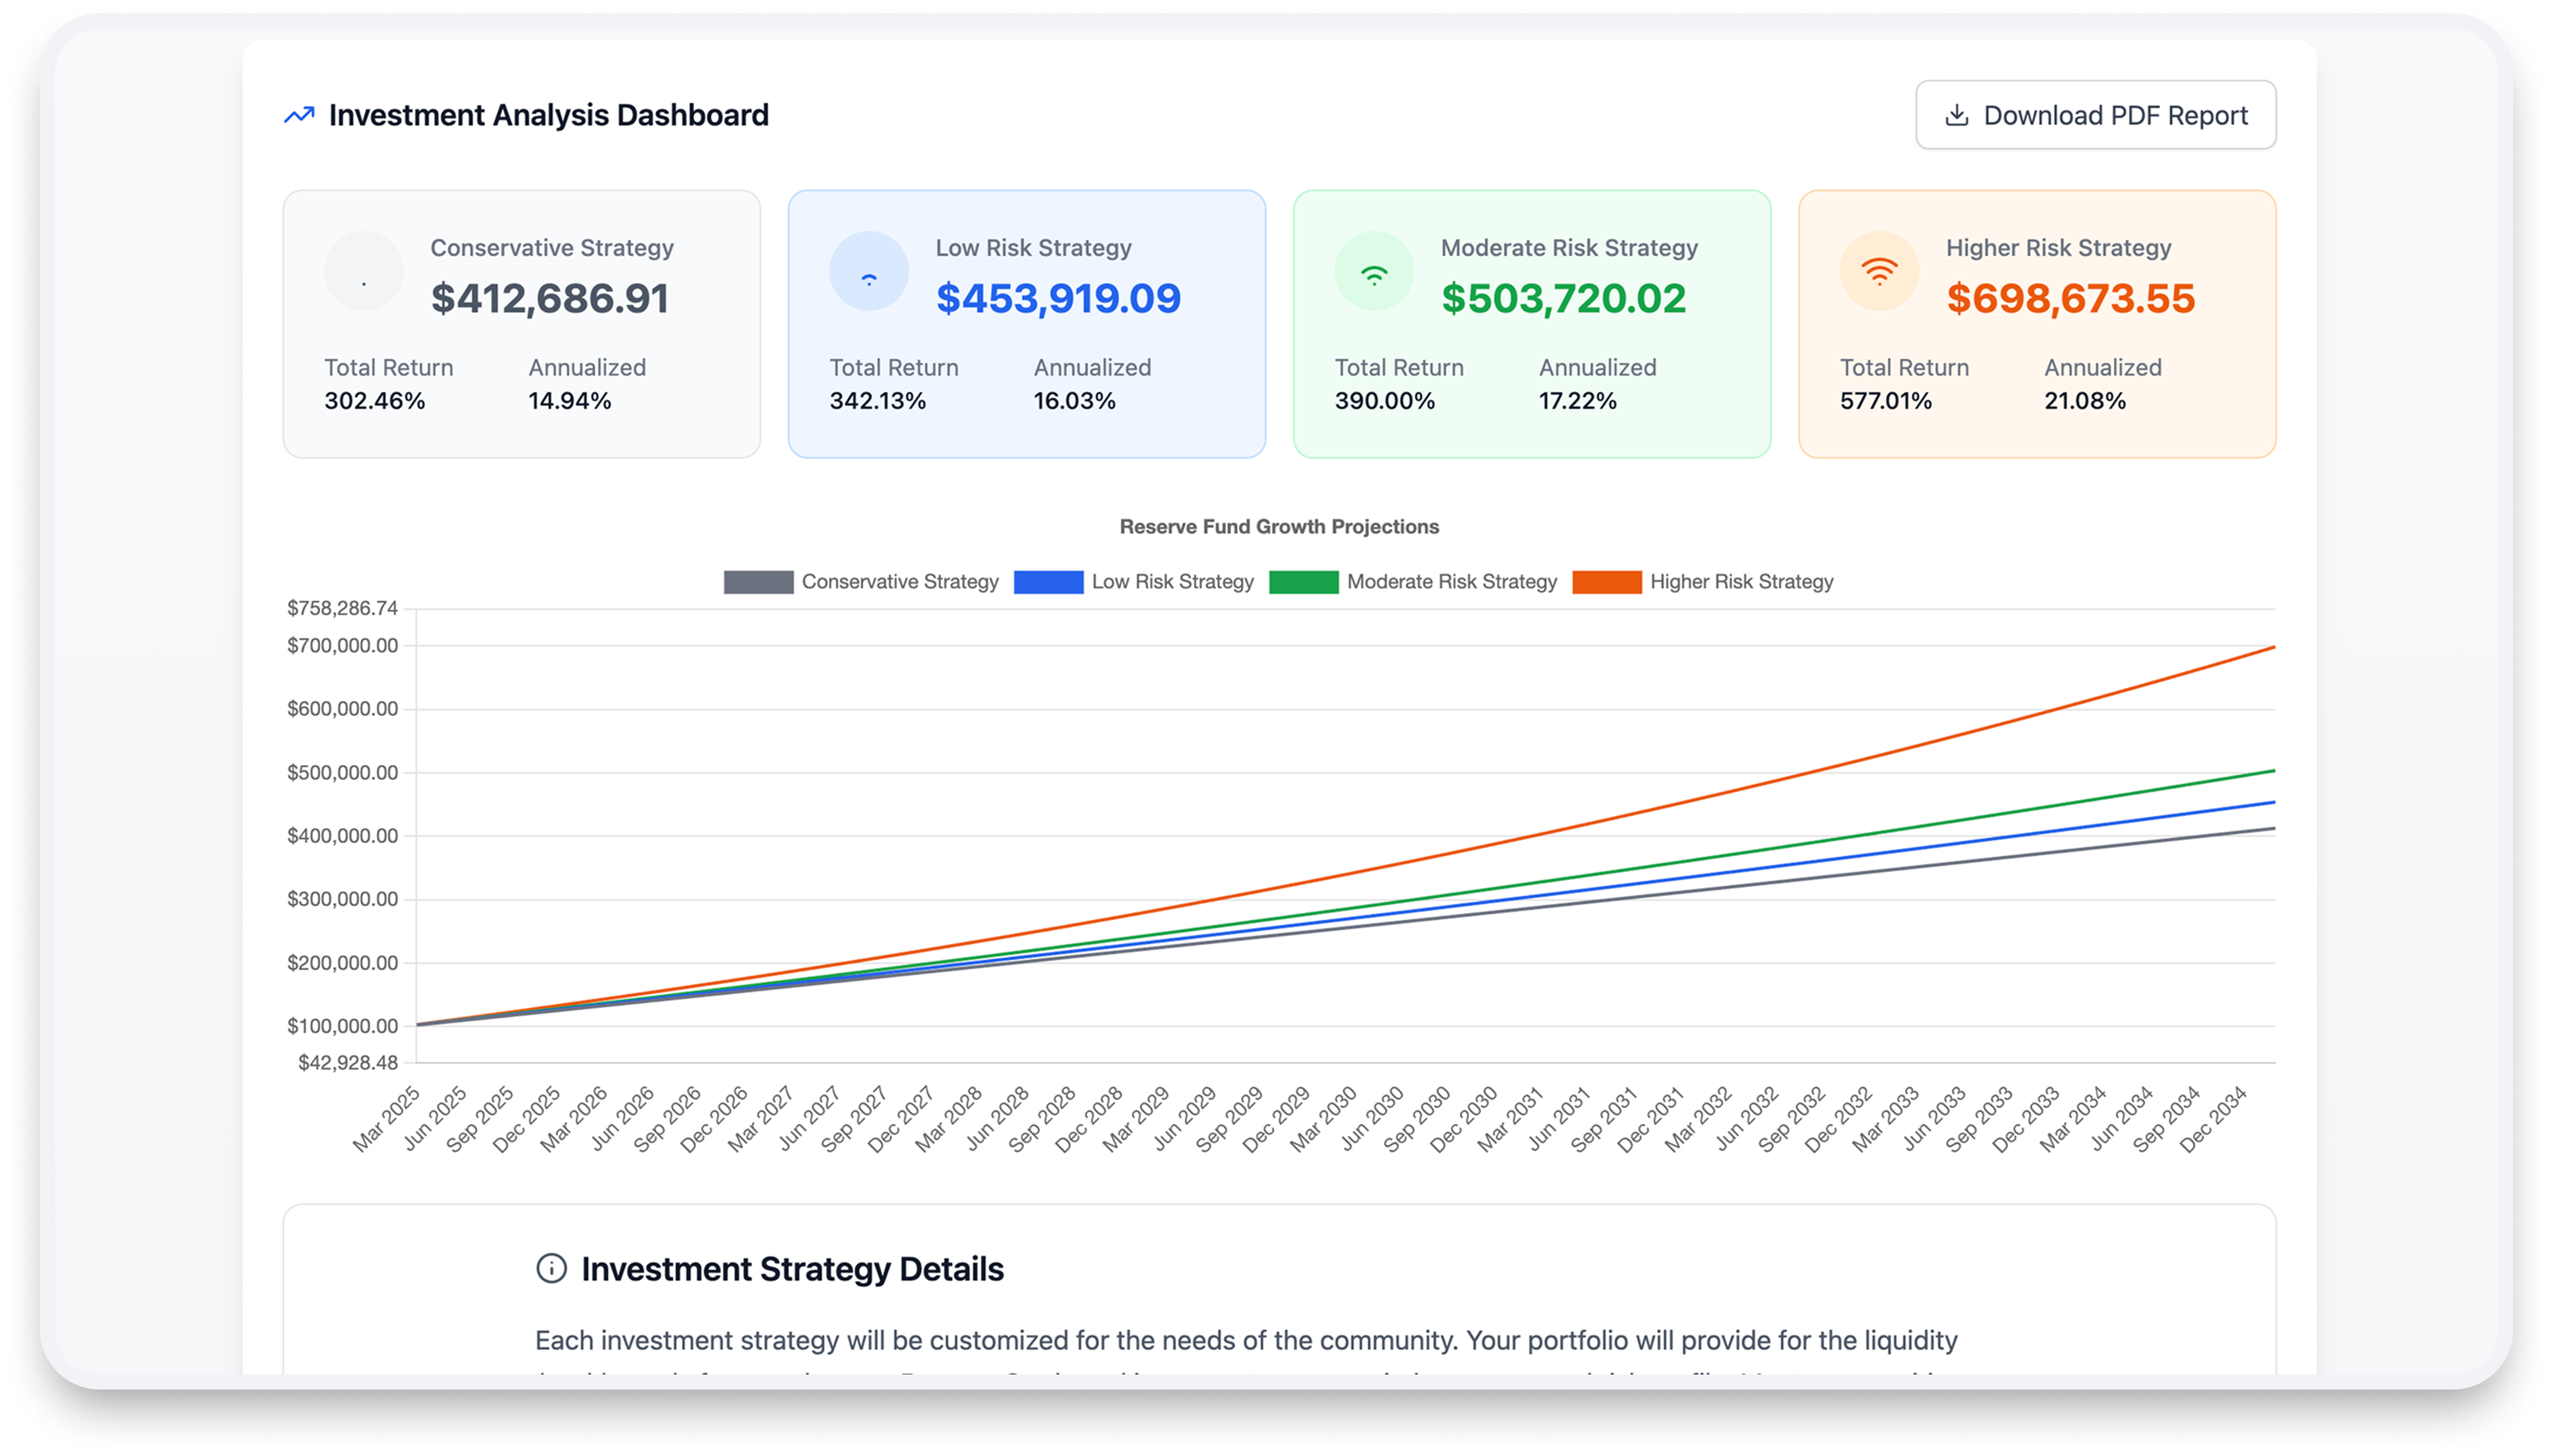
Task: Toggle Low Risk Strategy blue legend swatch
Action: [1048, 582]
